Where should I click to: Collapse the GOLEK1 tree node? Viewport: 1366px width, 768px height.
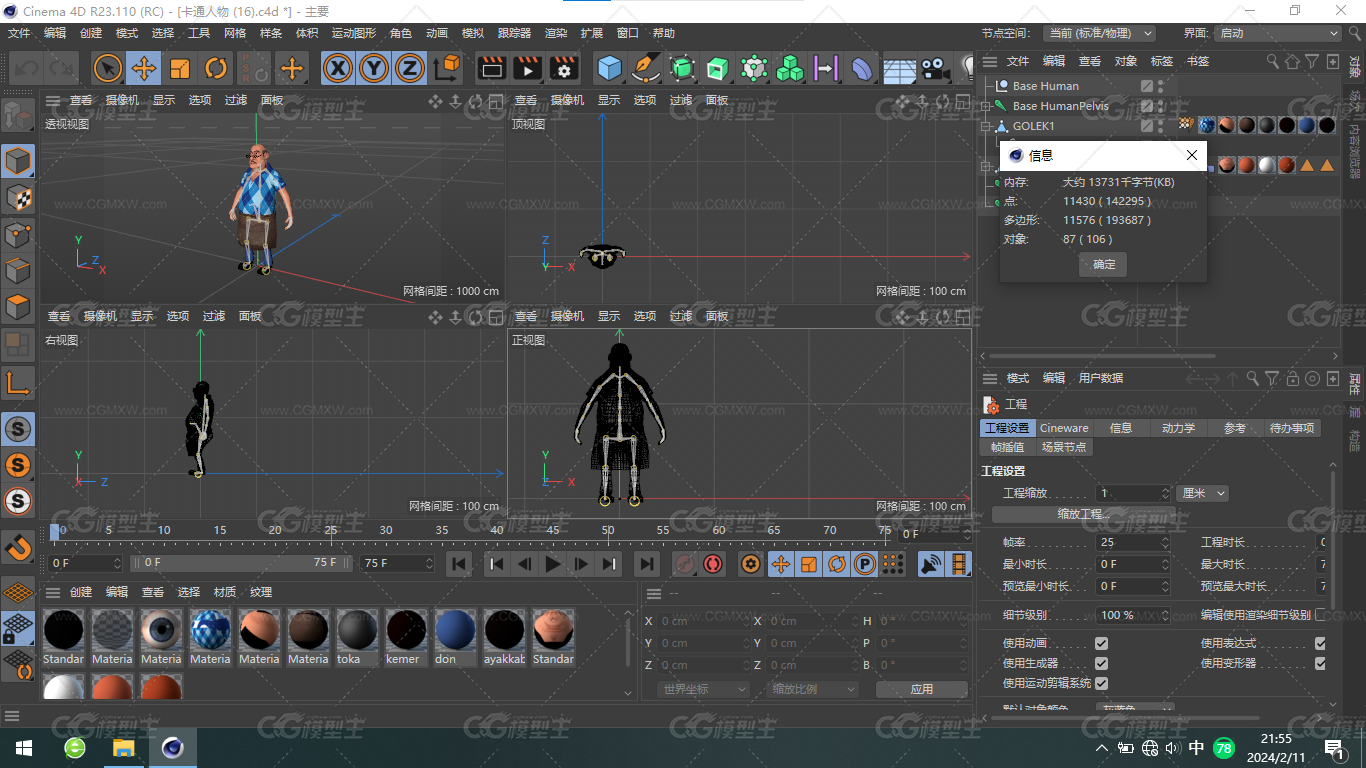point(985,126)
